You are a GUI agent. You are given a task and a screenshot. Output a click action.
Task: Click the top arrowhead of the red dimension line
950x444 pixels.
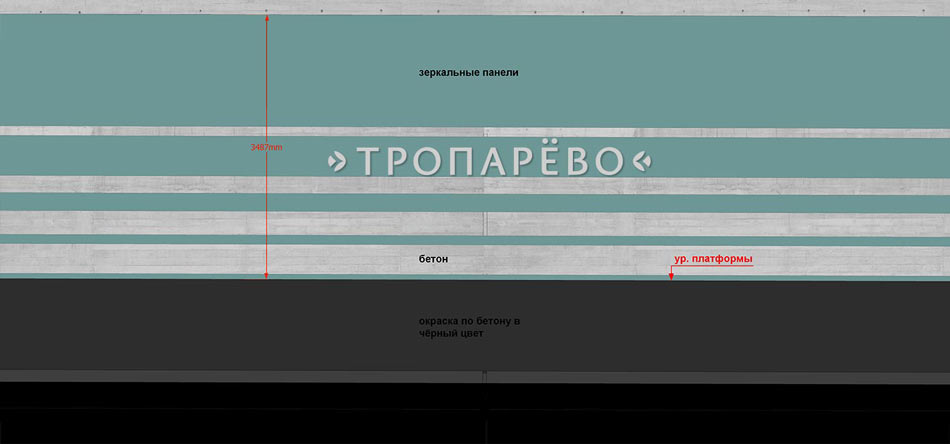coord(267,18)
